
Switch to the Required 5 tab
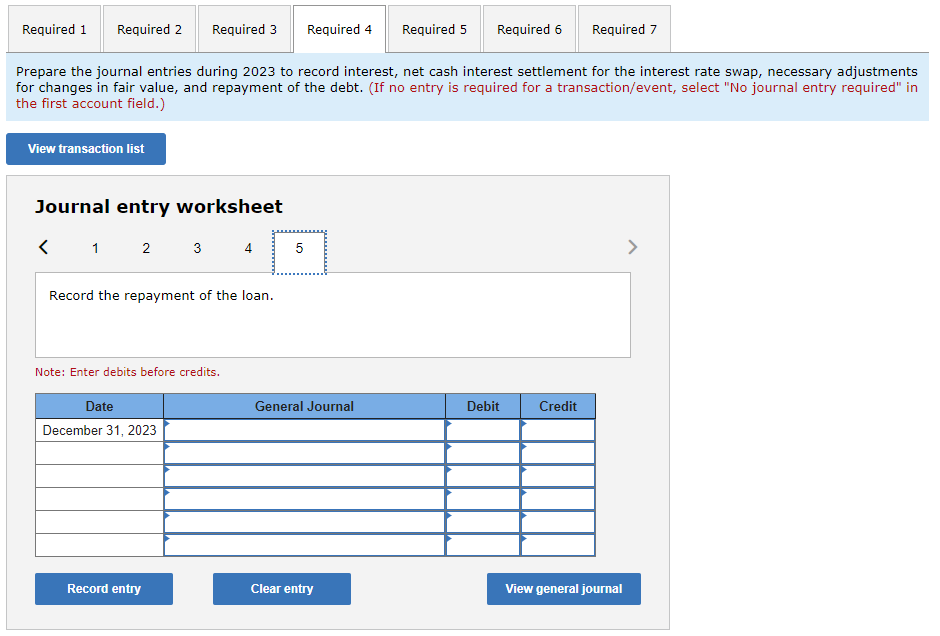[434, 29]
